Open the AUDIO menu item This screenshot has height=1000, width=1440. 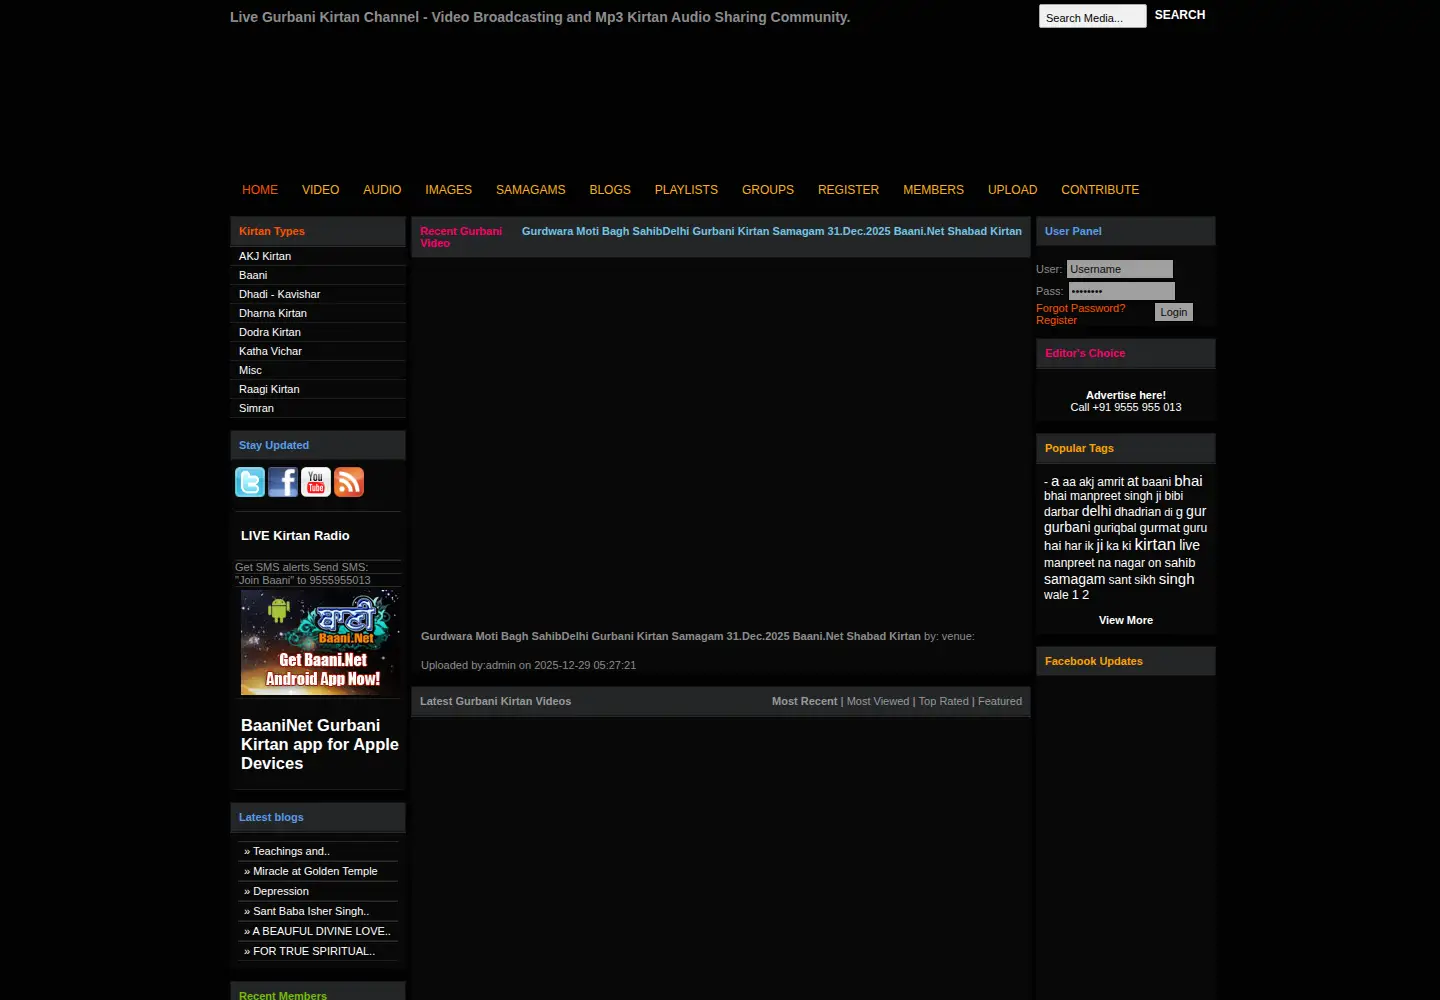click(x=382, y=190)
